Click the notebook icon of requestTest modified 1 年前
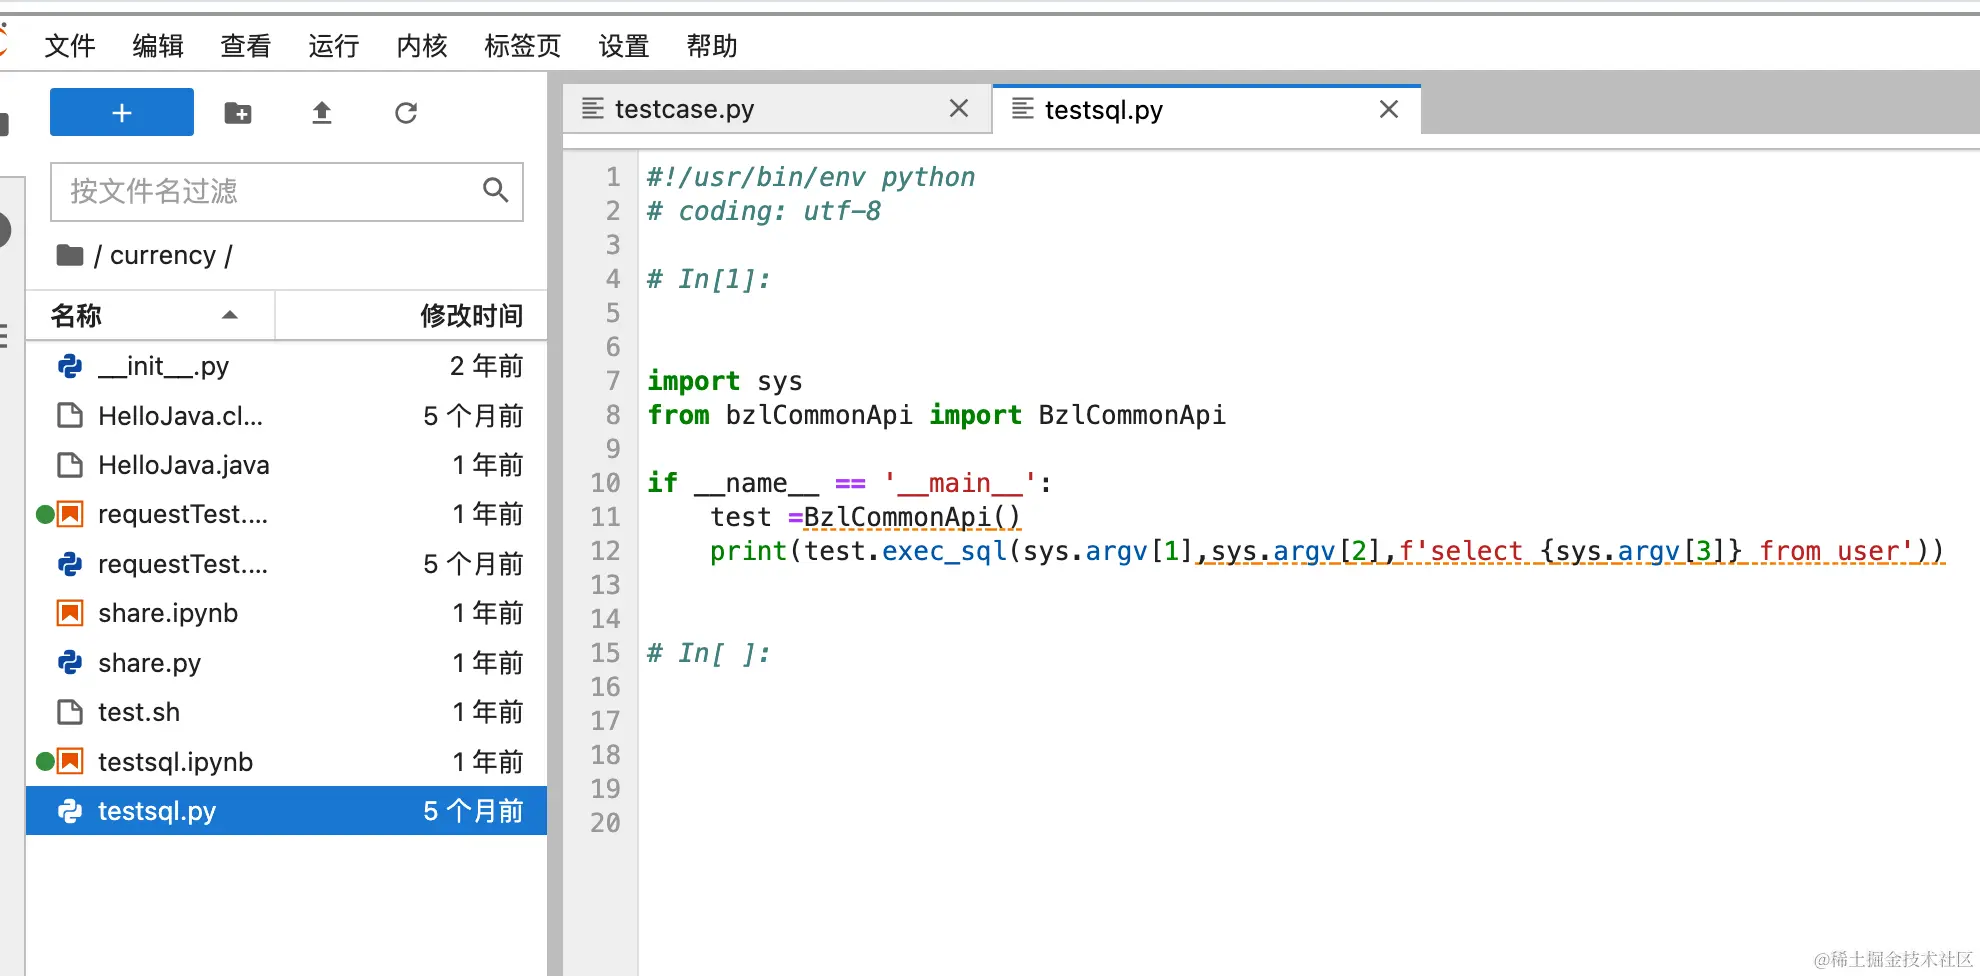The height and width of the screenshot is (976, 1980). point(70,514)
